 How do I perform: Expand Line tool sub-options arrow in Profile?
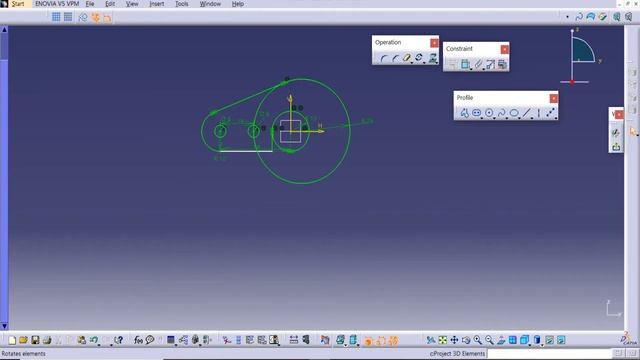click(532, 118)
